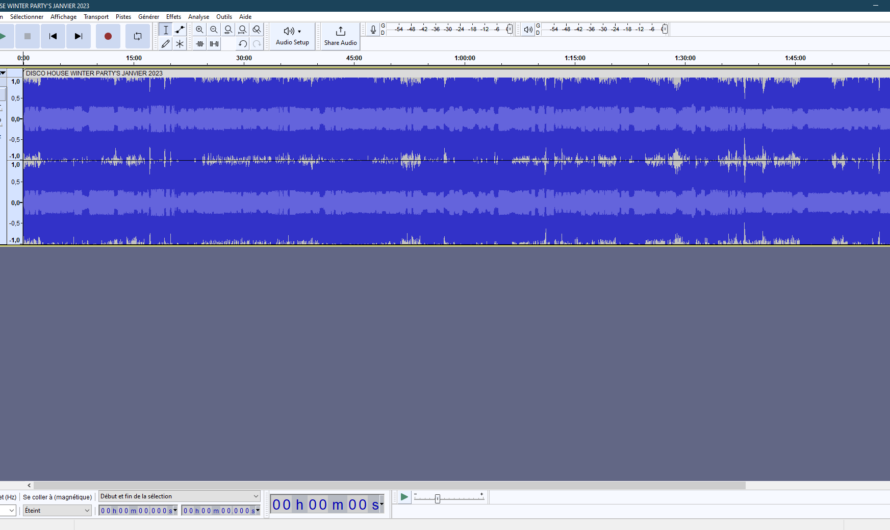The image size is (890, 530).
Task: Click the horizontal scrollbar thumb
Action: point(389,485)
